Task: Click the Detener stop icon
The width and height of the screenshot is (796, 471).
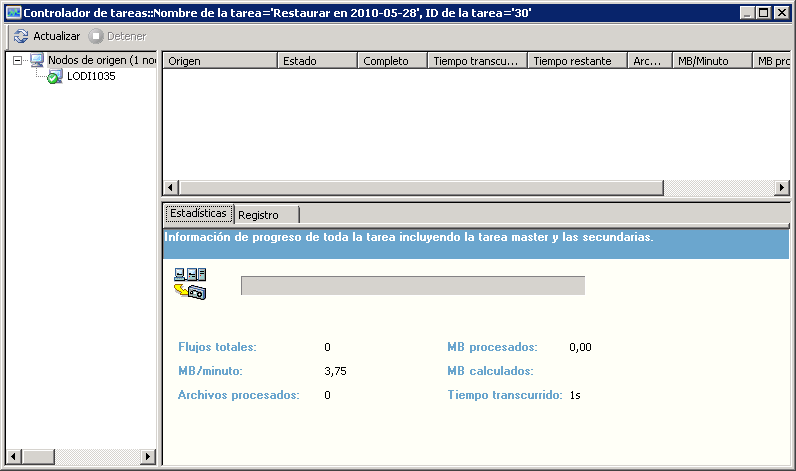Action: coord(96,36)
